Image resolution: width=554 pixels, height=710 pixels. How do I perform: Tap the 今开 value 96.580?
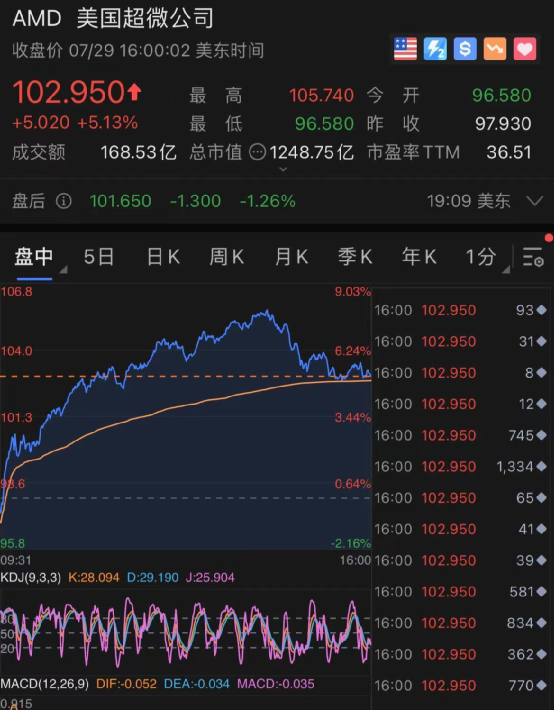click(501, 96)
